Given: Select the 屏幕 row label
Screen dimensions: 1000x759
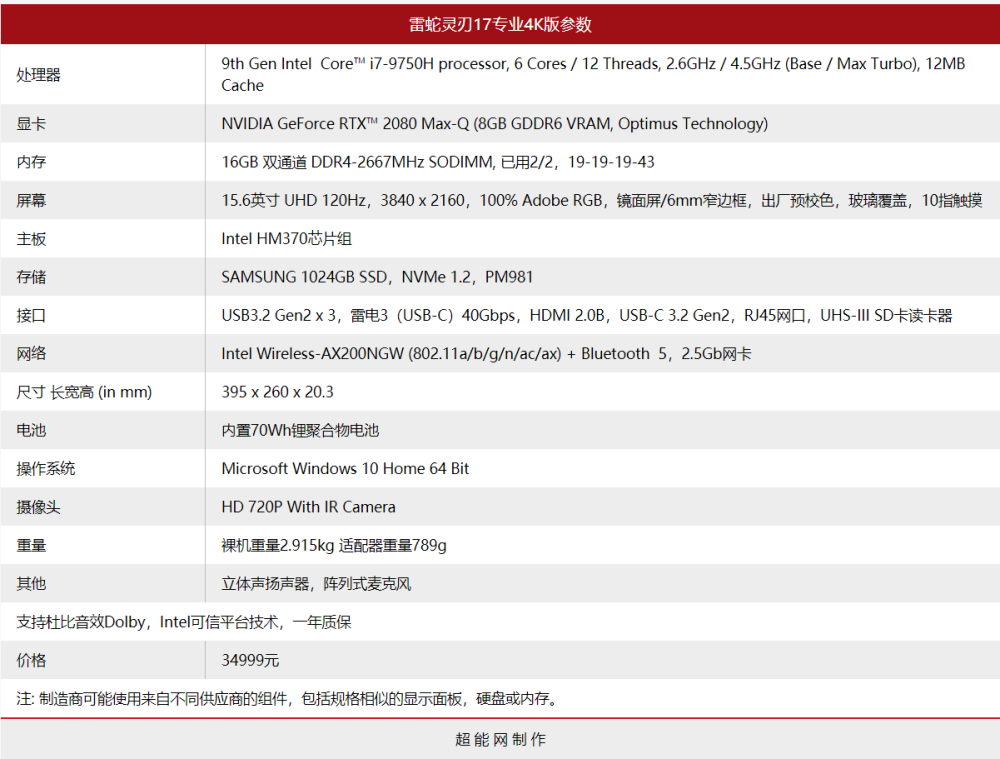Looking at the screenshot, I should coord(31,200).
